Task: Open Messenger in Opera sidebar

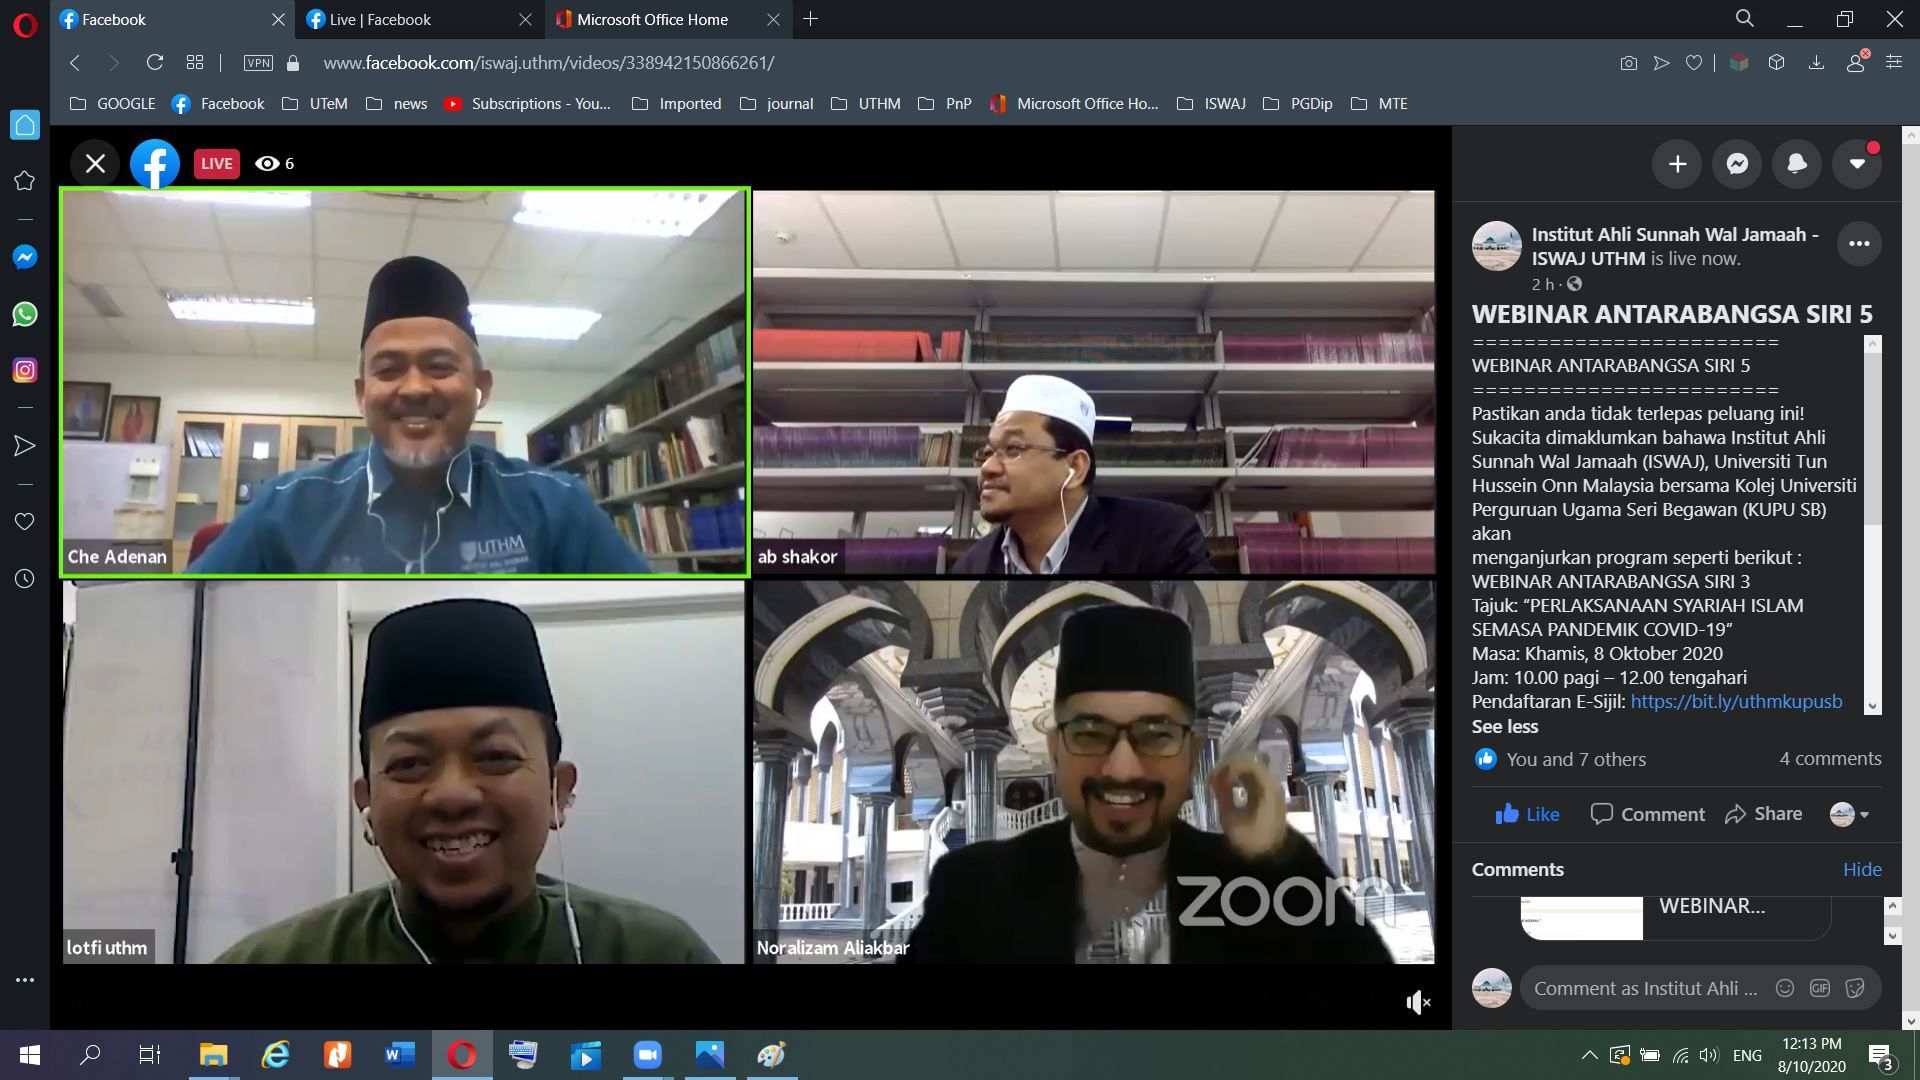Action: (x=25, y=257)
